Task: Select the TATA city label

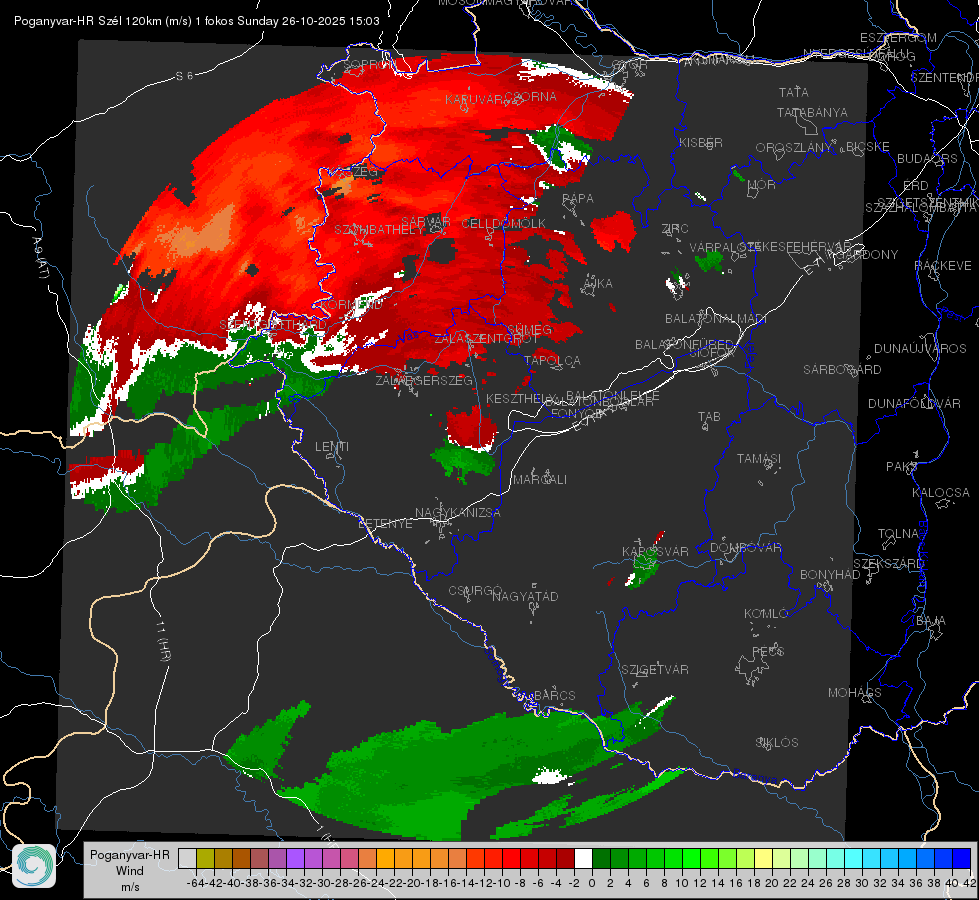Action: tap(794, 92)
